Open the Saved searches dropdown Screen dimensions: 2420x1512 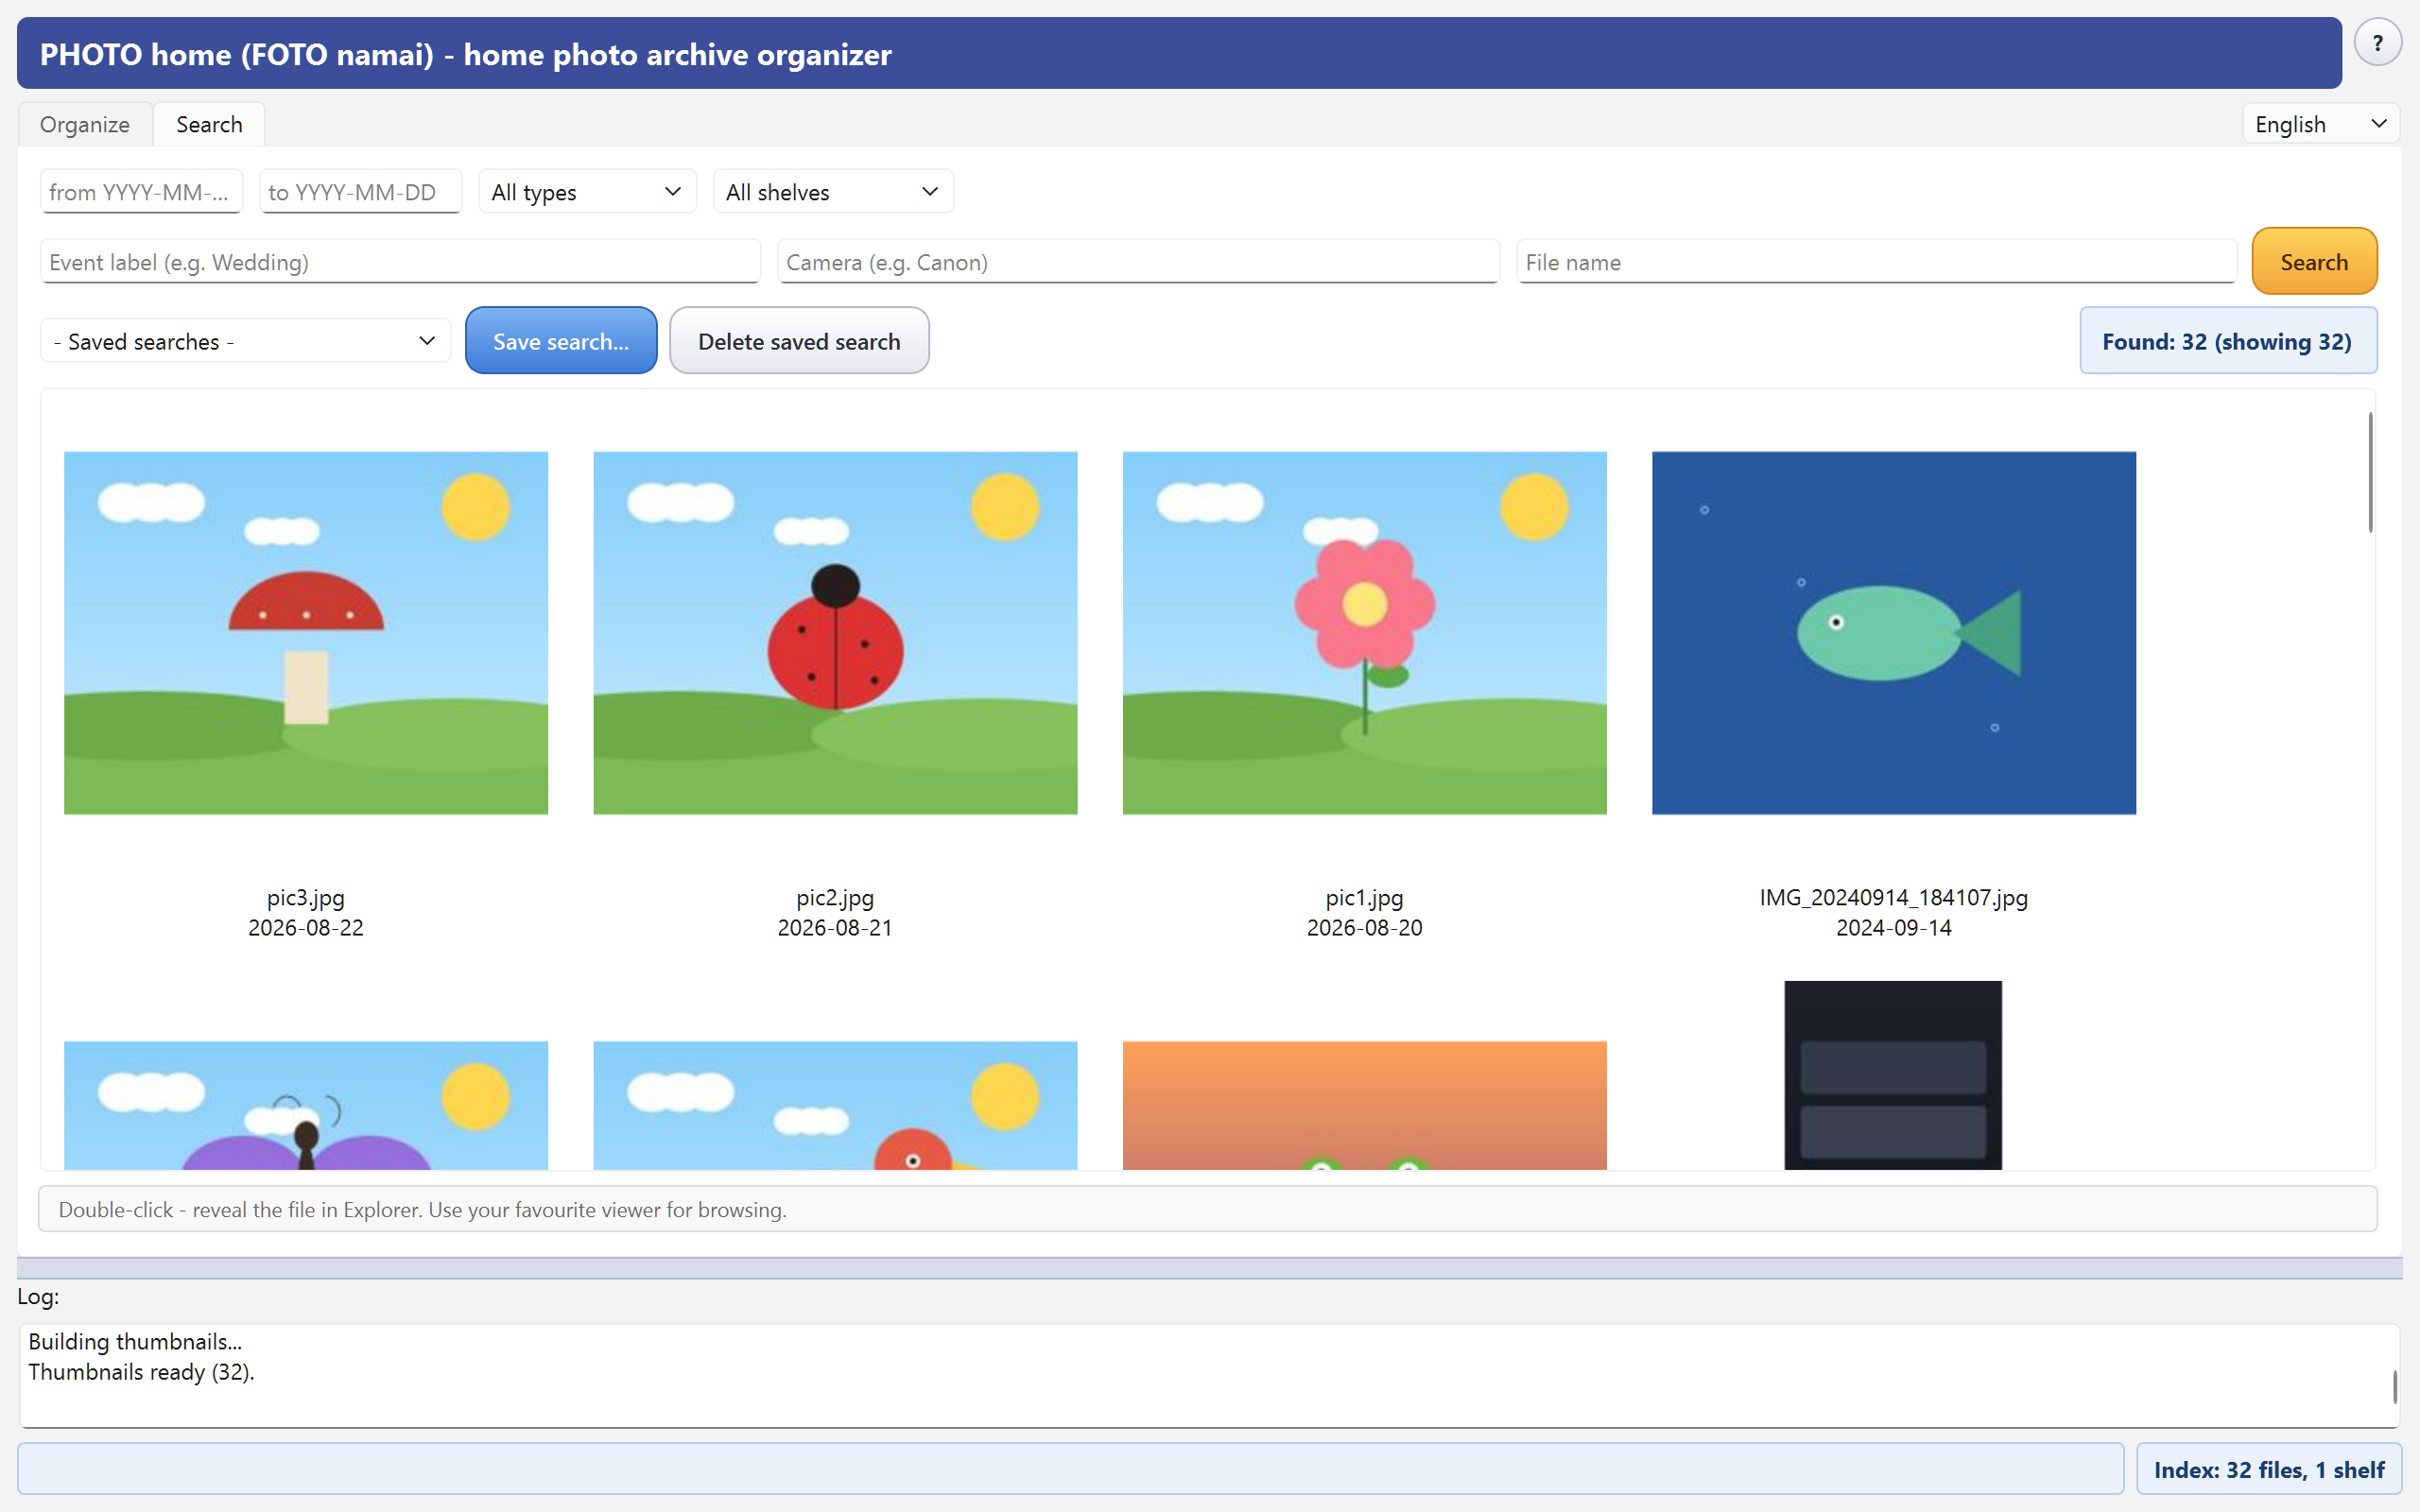245,342
